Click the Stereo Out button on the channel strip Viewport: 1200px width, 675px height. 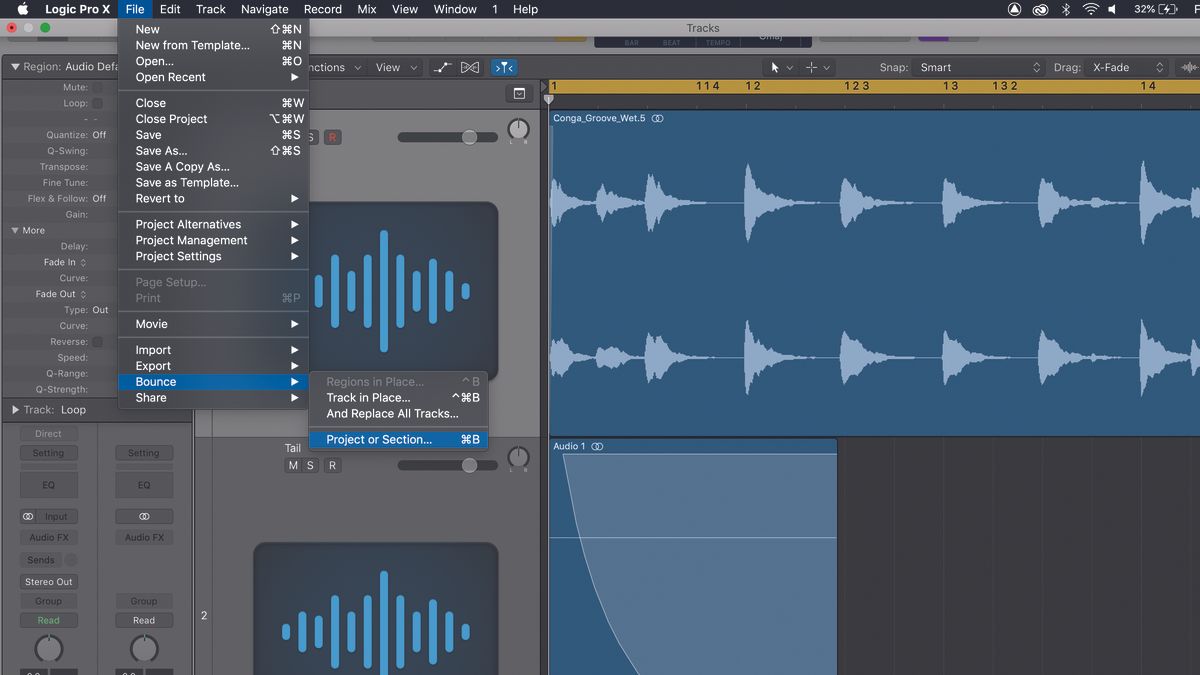point(47,581)
